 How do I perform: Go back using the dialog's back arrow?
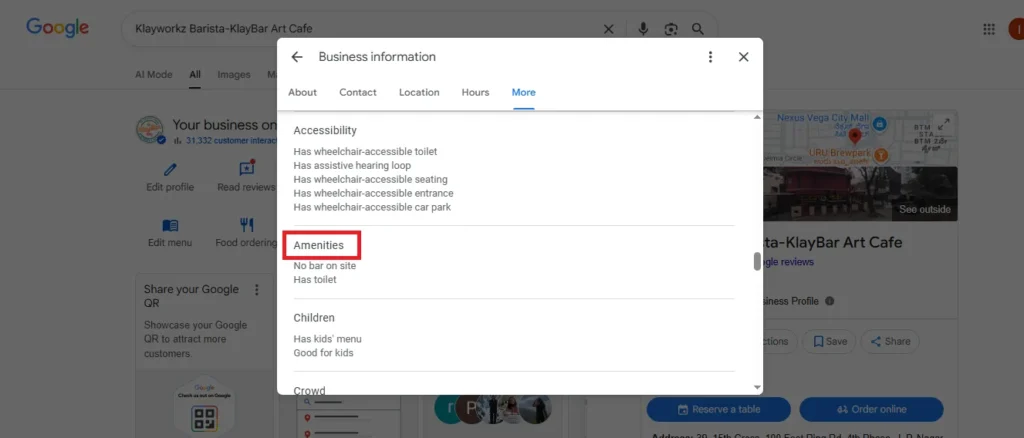click(297, 57)
